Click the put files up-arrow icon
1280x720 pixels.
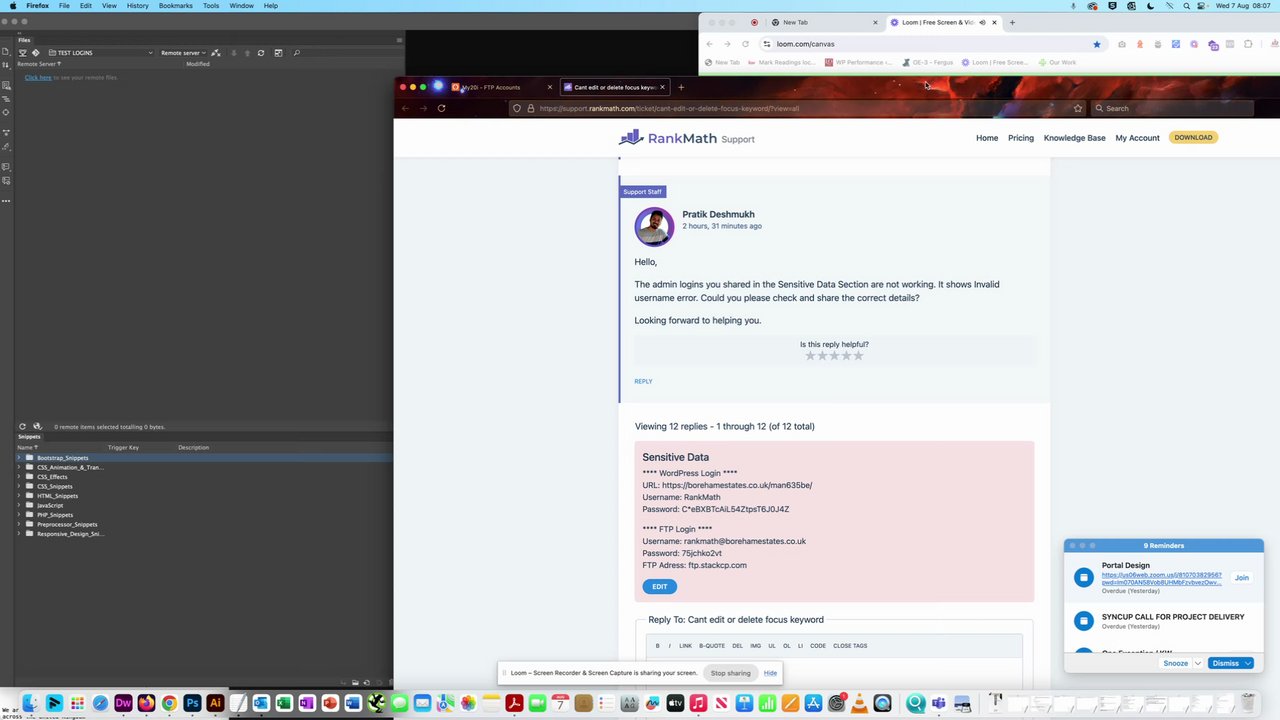(246, 53)
